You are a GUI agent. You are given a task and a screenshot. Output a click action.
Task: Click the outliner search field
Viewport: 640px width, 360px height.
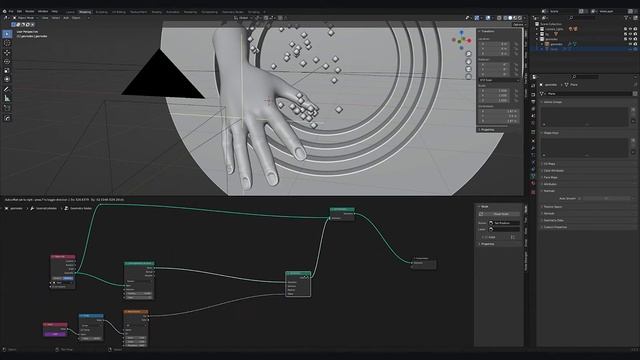(x=582, y=18)
